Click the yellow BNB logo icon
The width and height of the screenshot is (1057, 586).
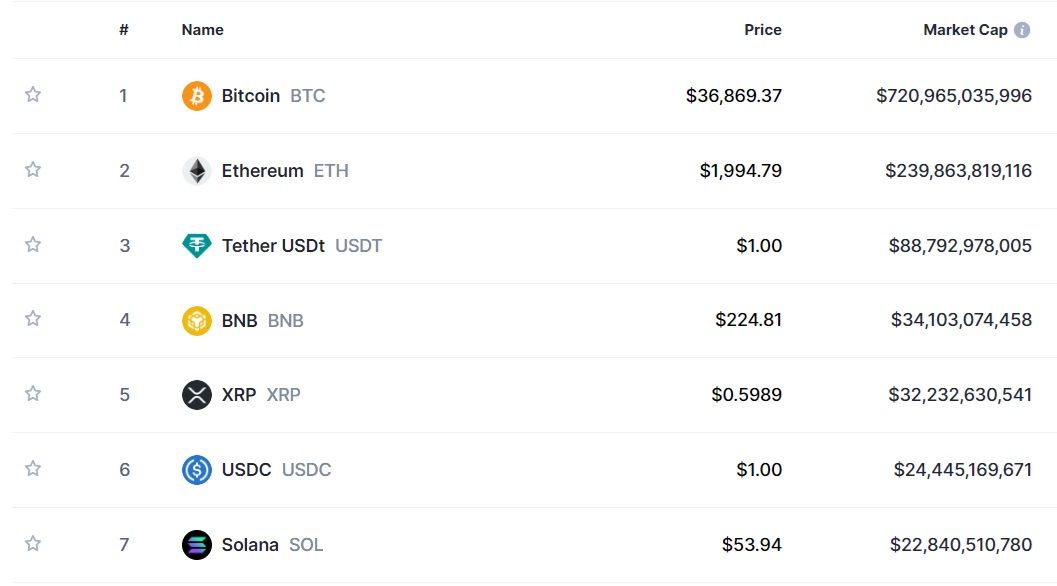pos(197,321)
